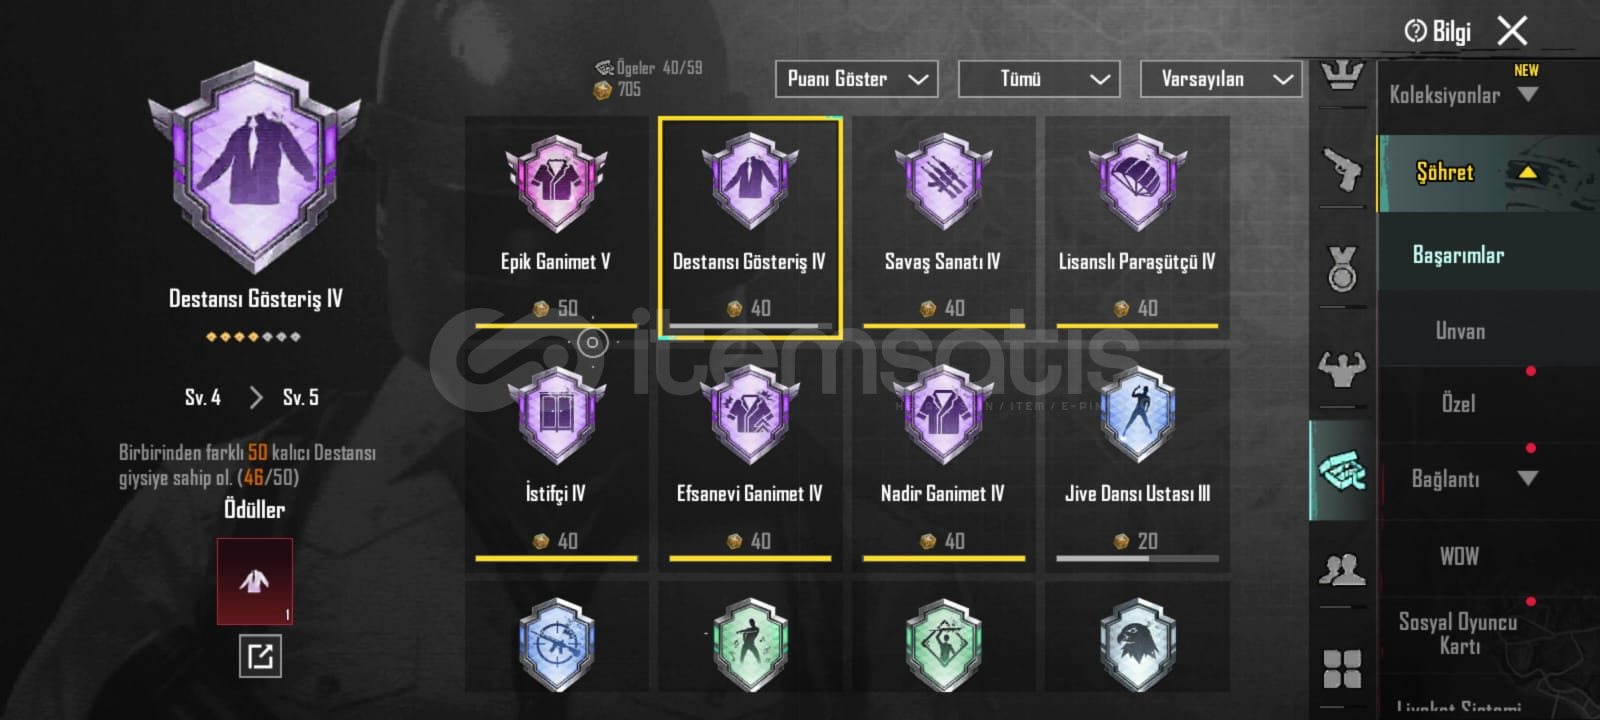This screenshot has height=720, width=1600.
Task: Collapse the Şöhret menu section
Action: coord(1488,173)
